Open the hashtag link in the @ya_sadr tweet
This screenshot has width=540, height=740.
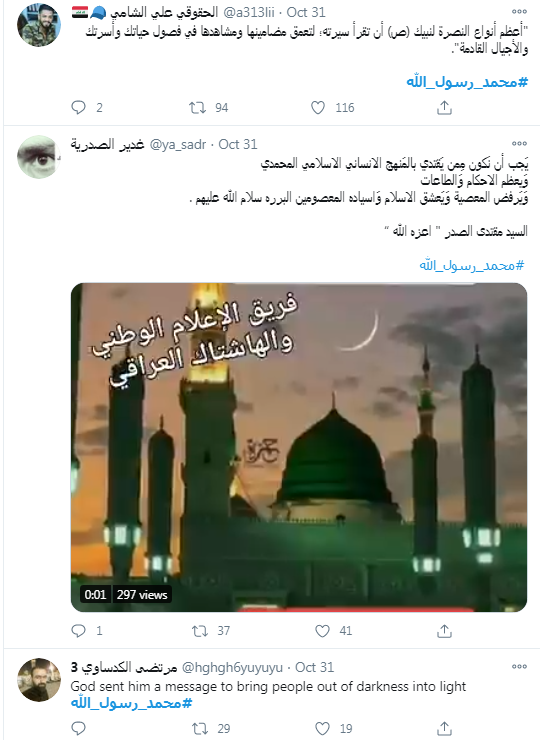[472, 265]
